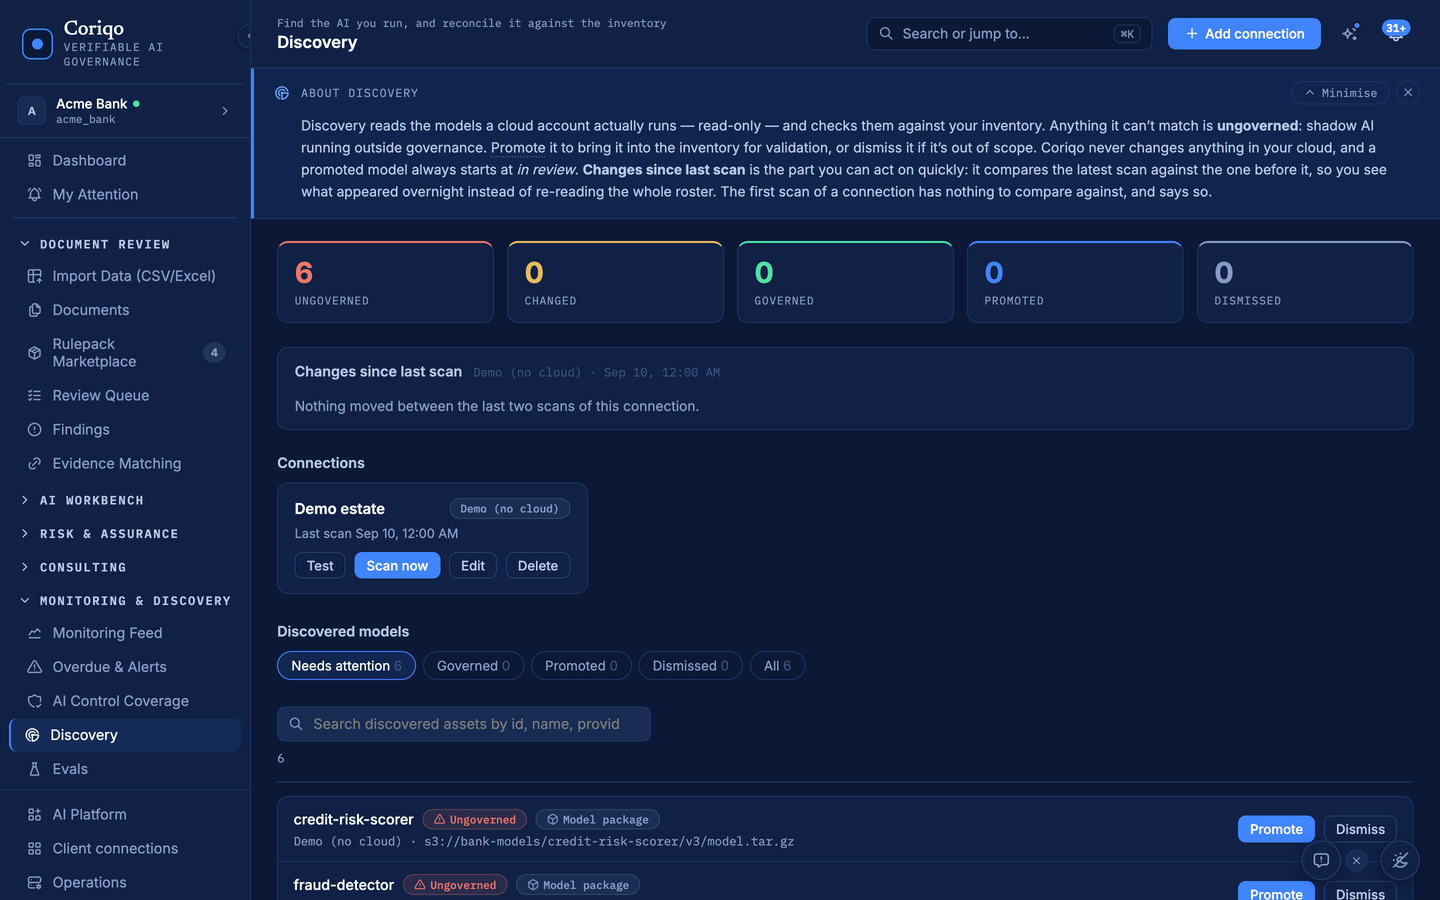The image size is (1440, 900).
Task: Test the Demo estate connection
Action: (x=320, y=566)
